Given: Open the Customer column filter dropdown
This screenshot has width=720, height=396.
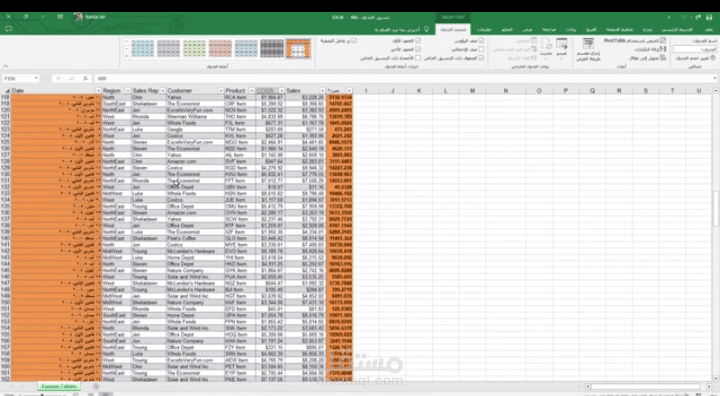Looking at the screenshot, I should (x=221, y=91).
